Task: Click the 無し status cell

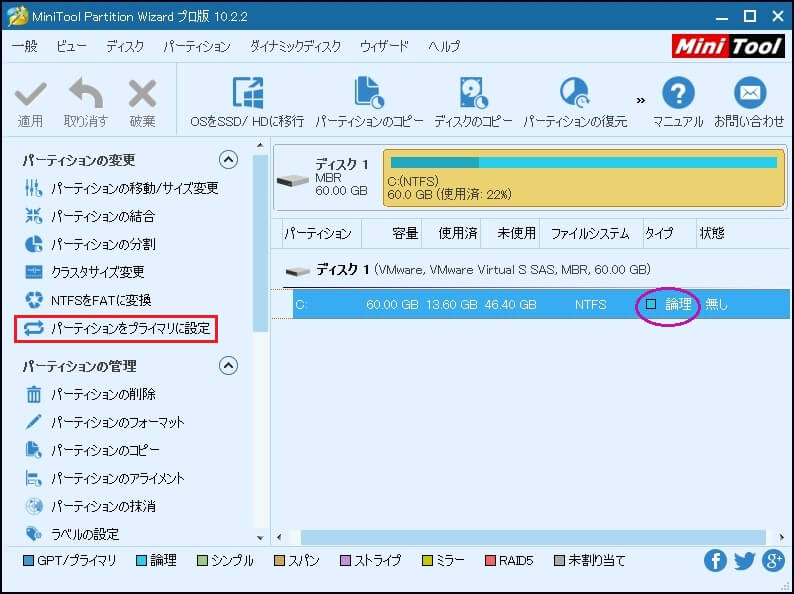Action: tap(716, 304)
